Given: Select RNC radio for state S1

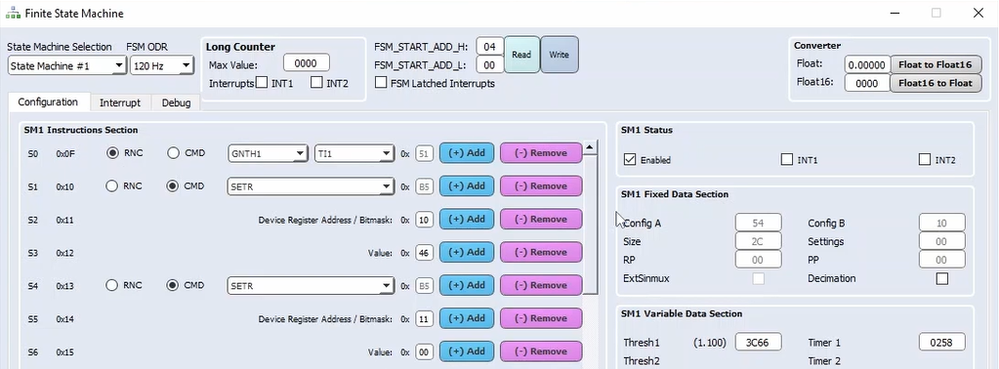Looking at the screenshot, I should [112, 186].
